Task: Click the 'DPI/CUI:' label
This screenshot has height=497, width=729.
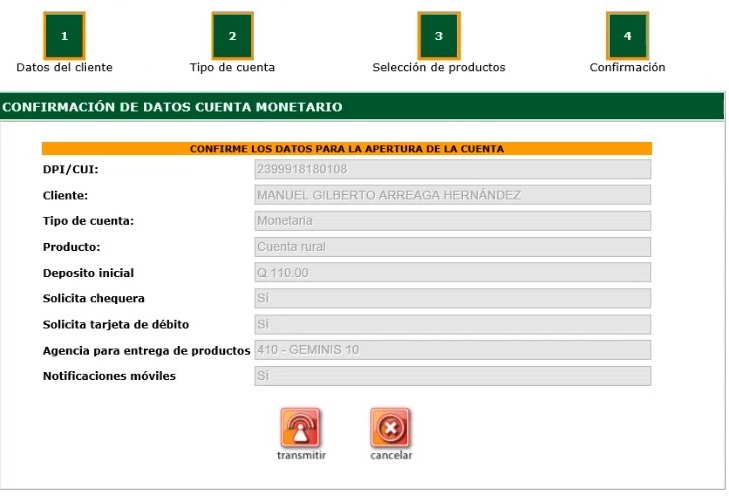Action: tap(71, 169)
